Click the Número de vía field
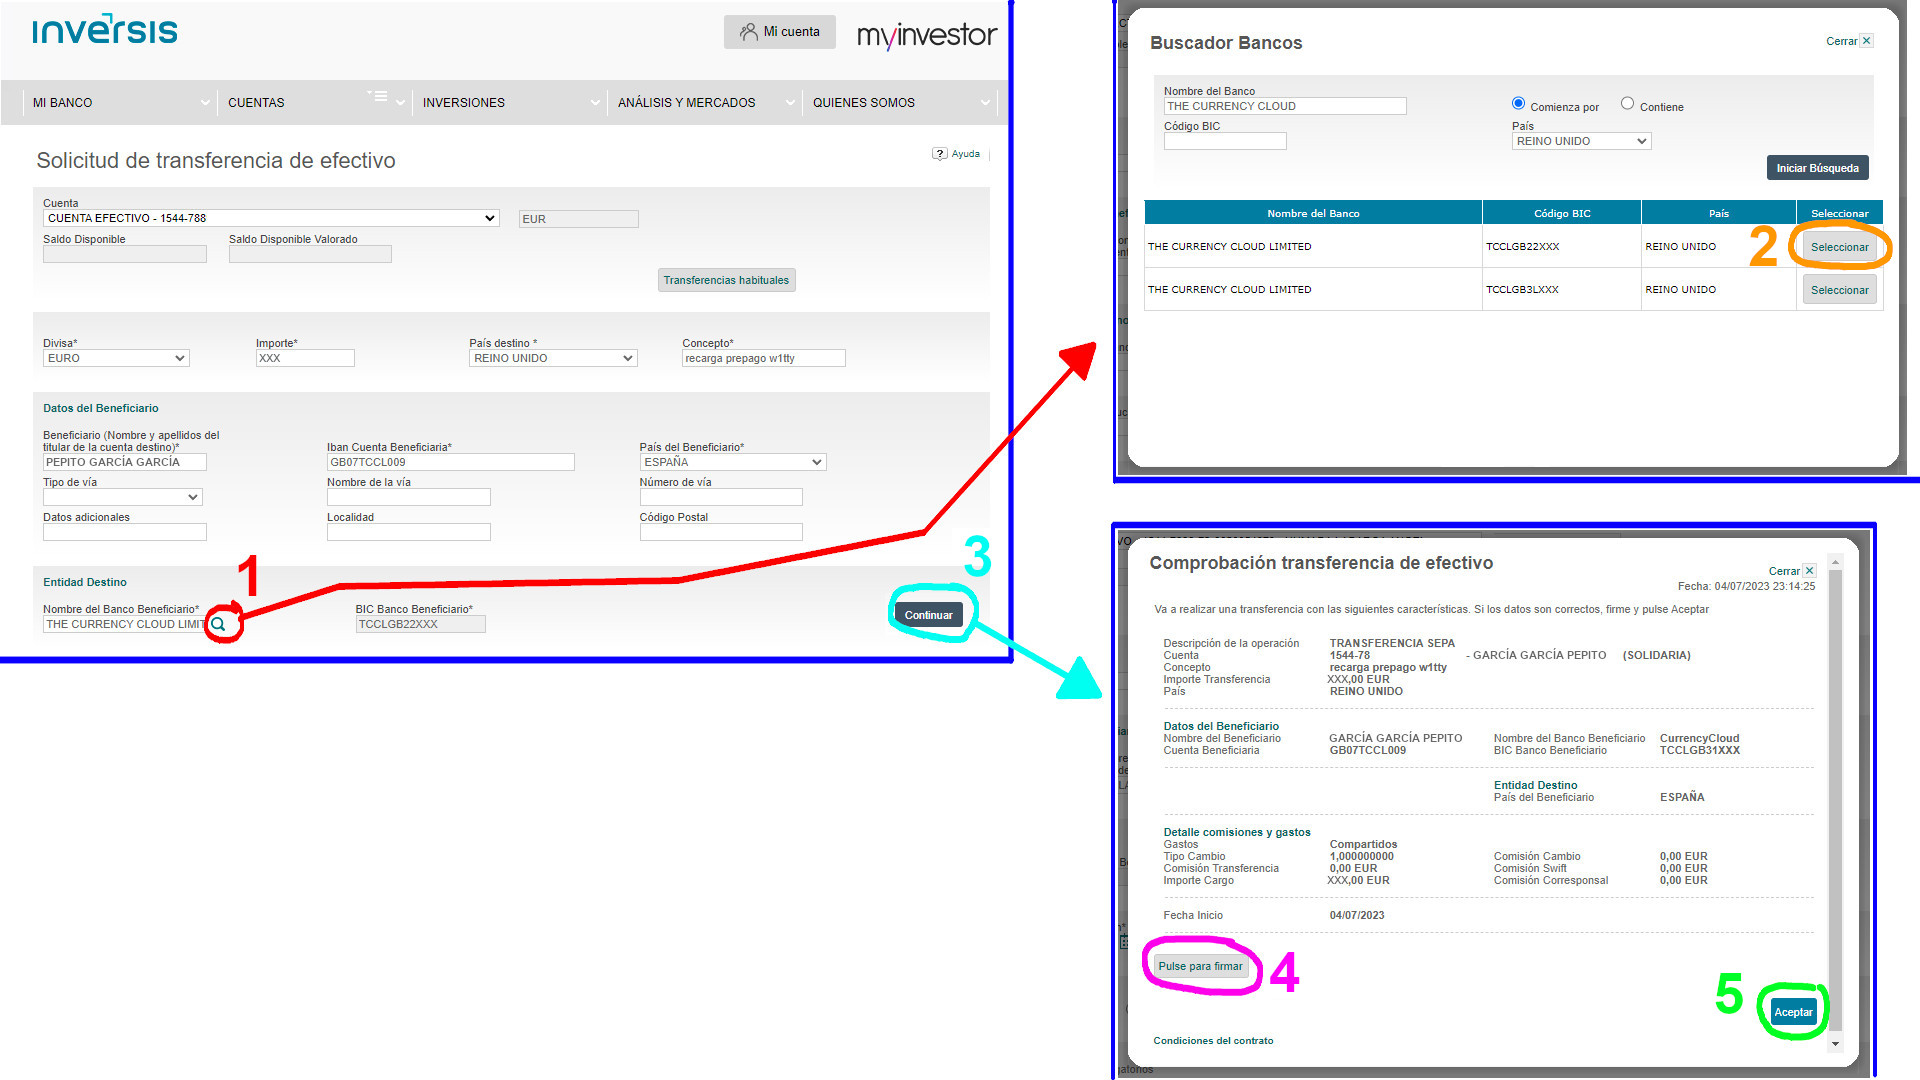 point(721,497)
